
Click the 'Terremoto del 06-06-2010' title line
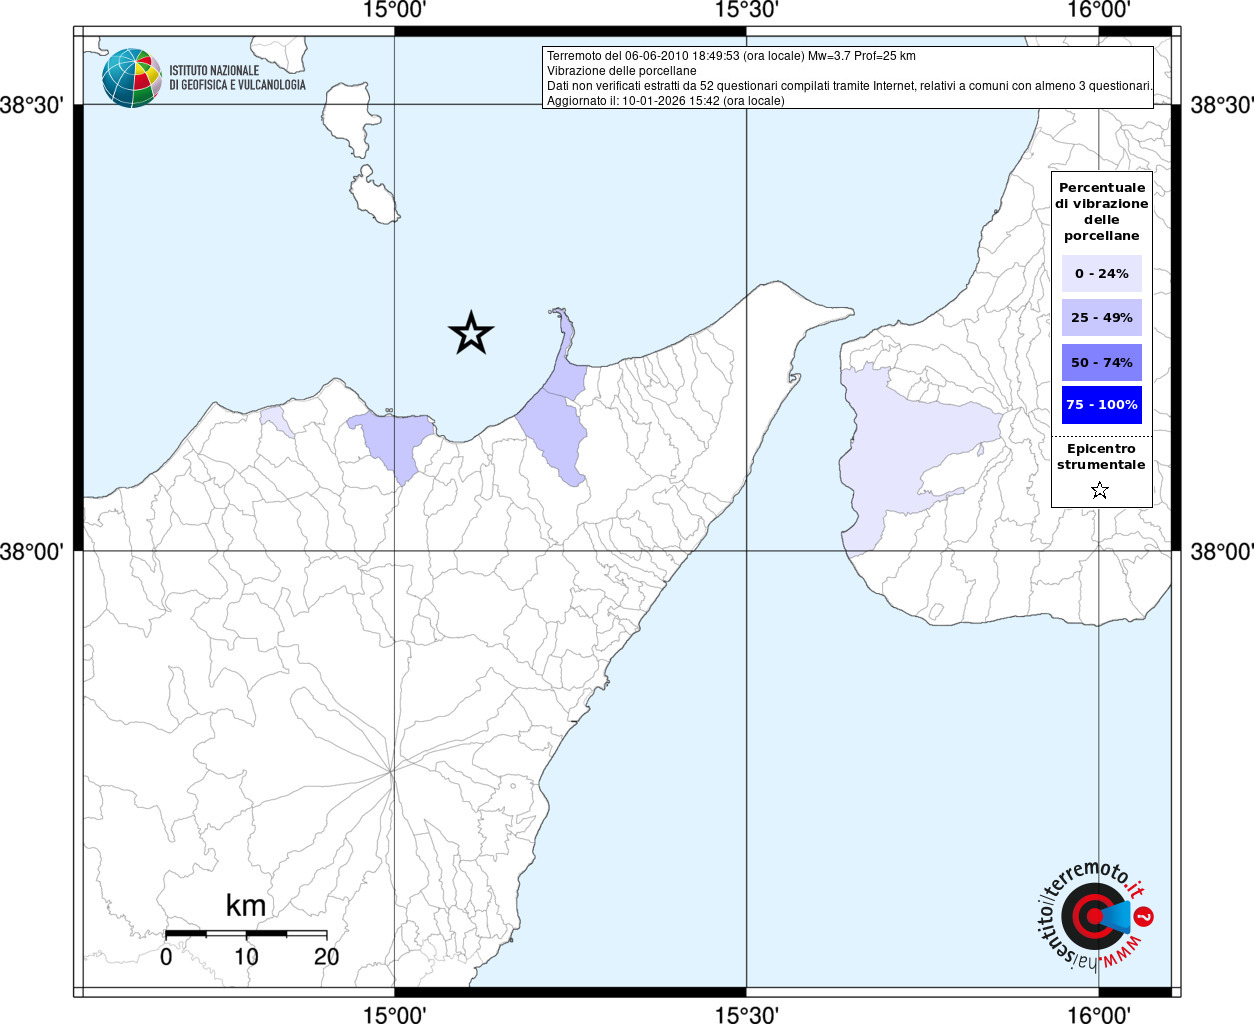tap(731, 56)
